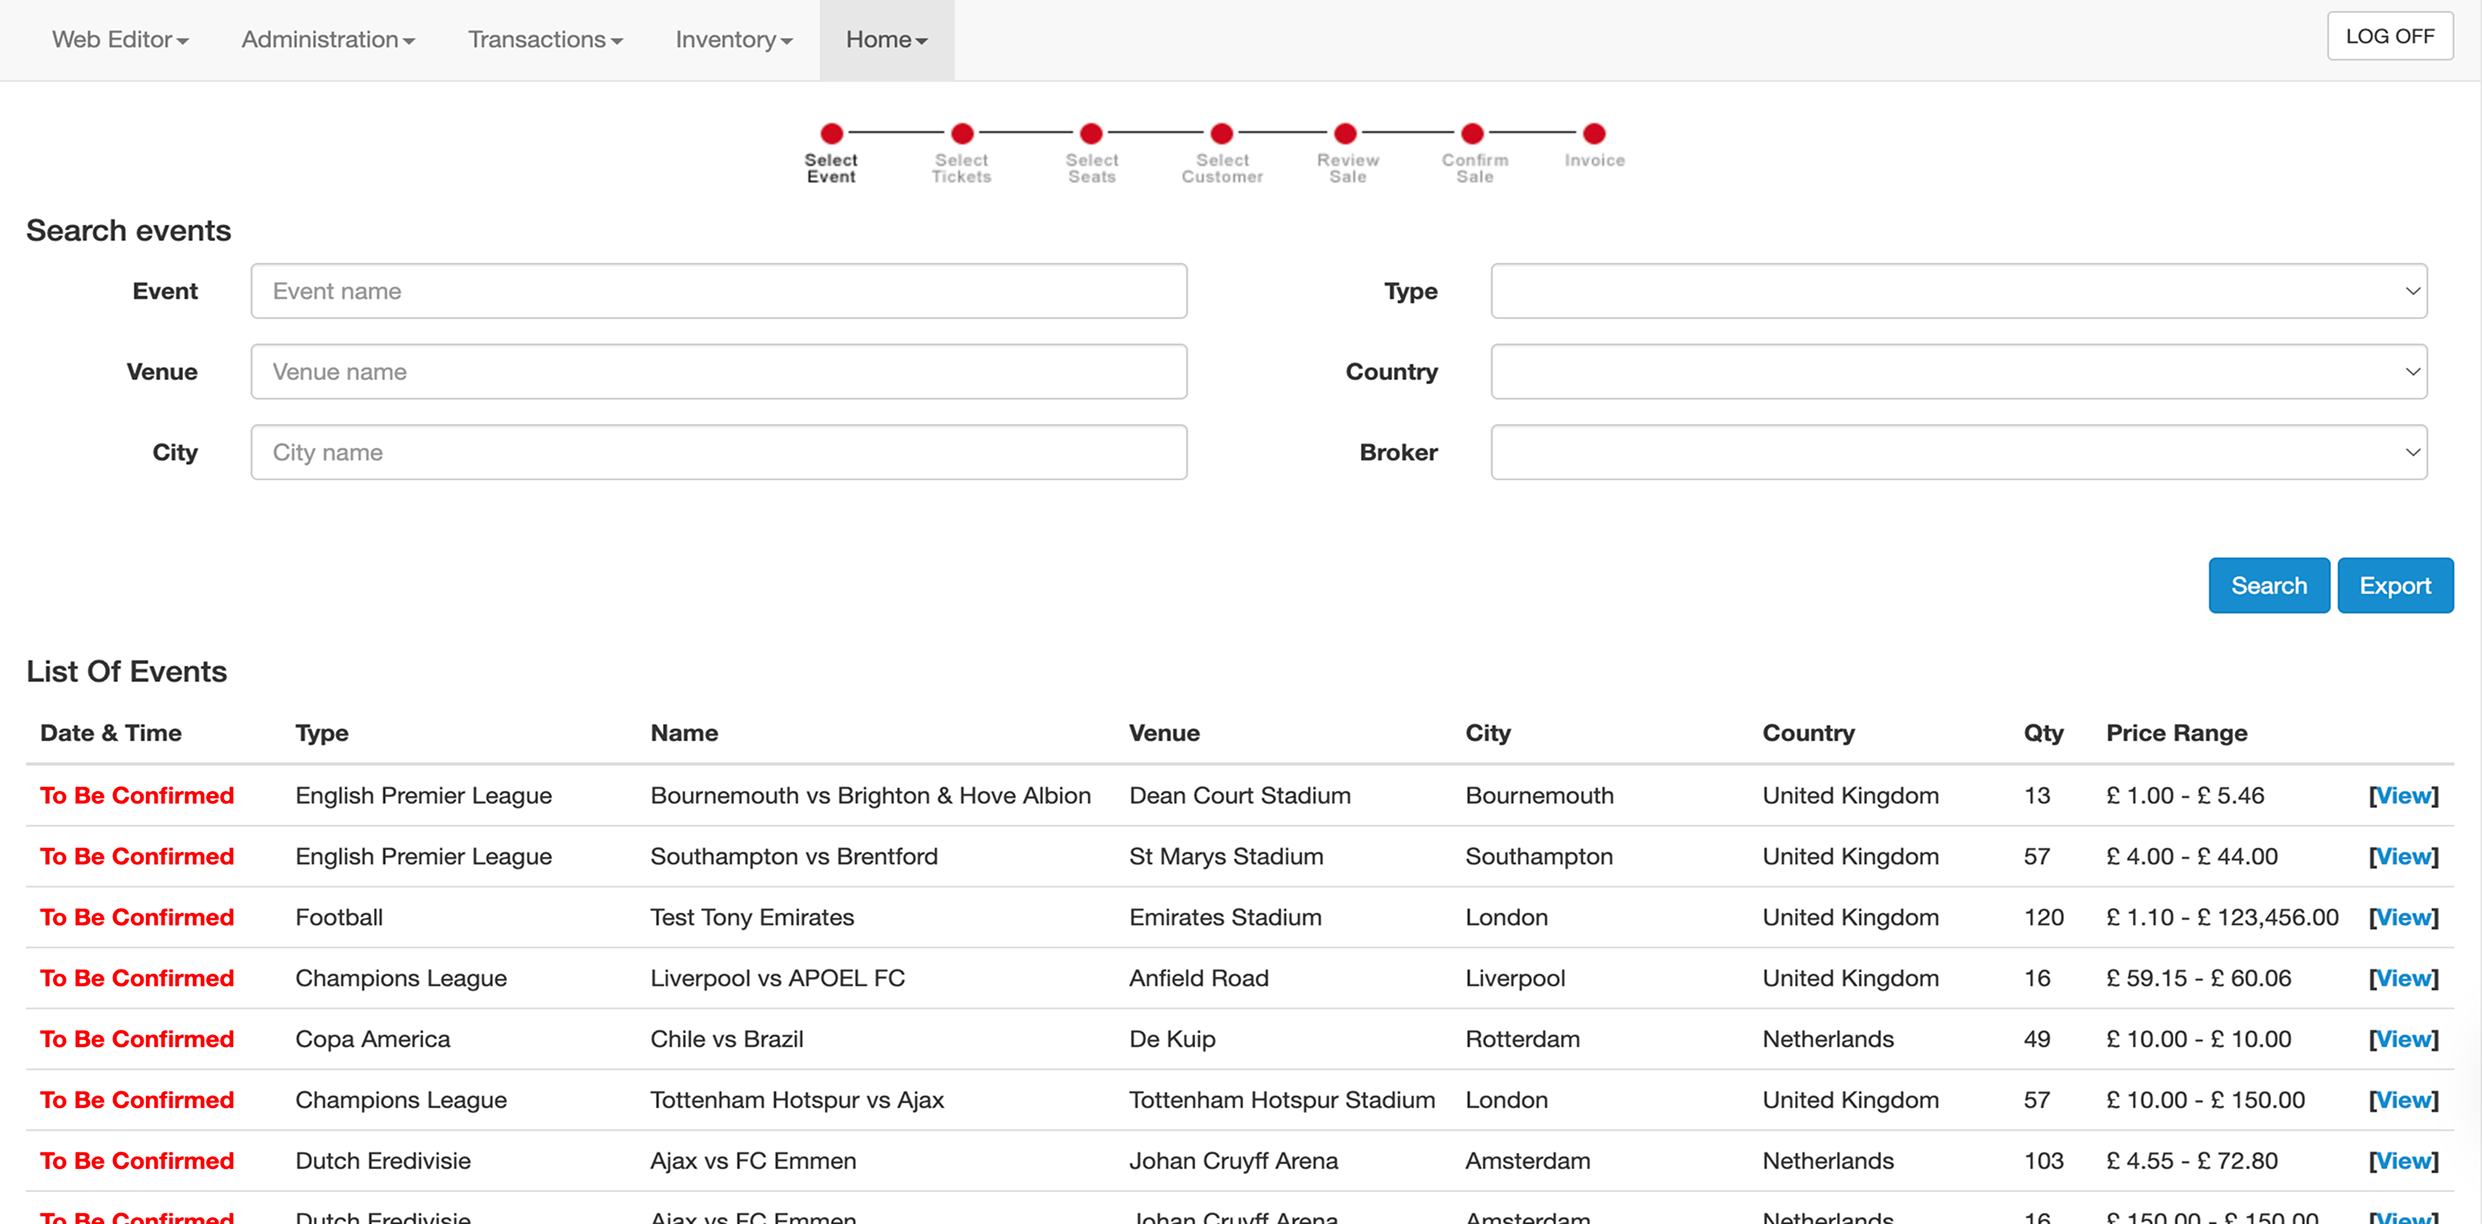Focus the Event name input field
The width and height of the screenshot is (2483, 1224).
point(718,291)
